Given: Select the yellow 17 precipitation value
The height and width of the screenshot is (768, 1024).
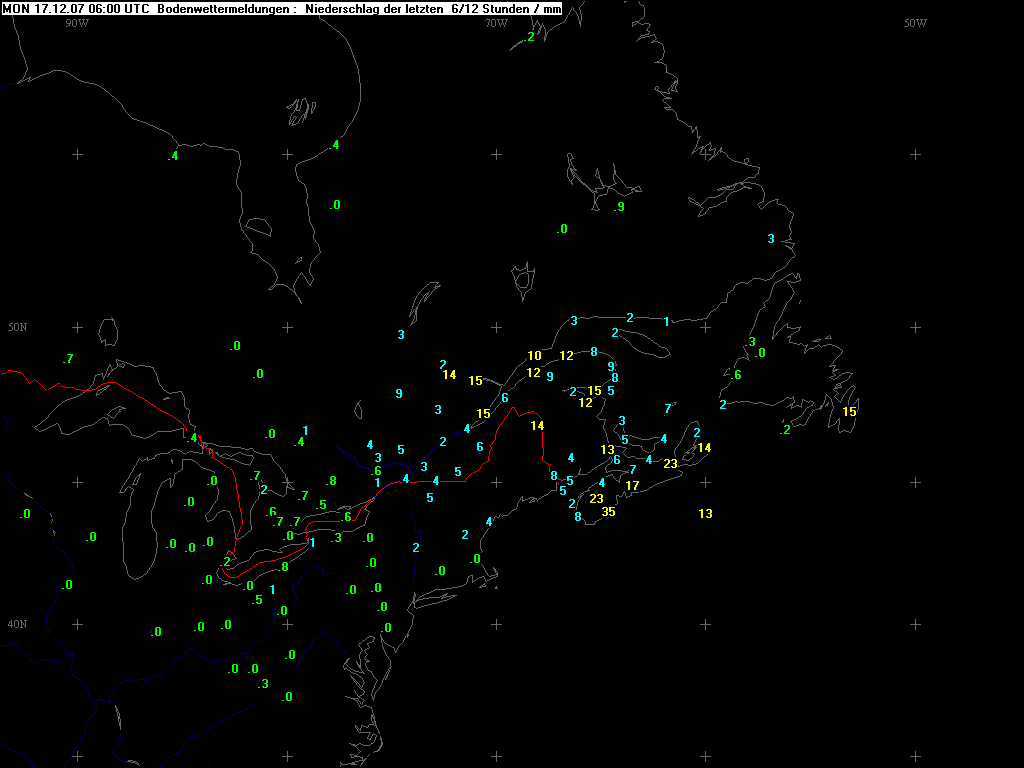Looking at the screenshot, I should click(x=632, y=486).
